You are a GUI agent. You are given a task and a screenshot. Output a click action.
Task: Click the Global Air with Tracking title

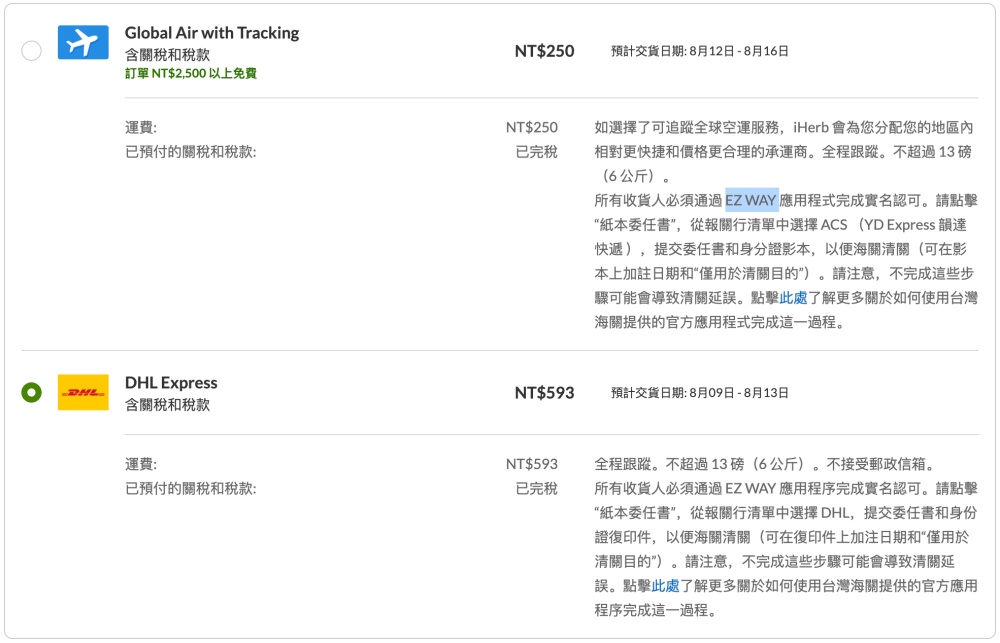point(211,33)
